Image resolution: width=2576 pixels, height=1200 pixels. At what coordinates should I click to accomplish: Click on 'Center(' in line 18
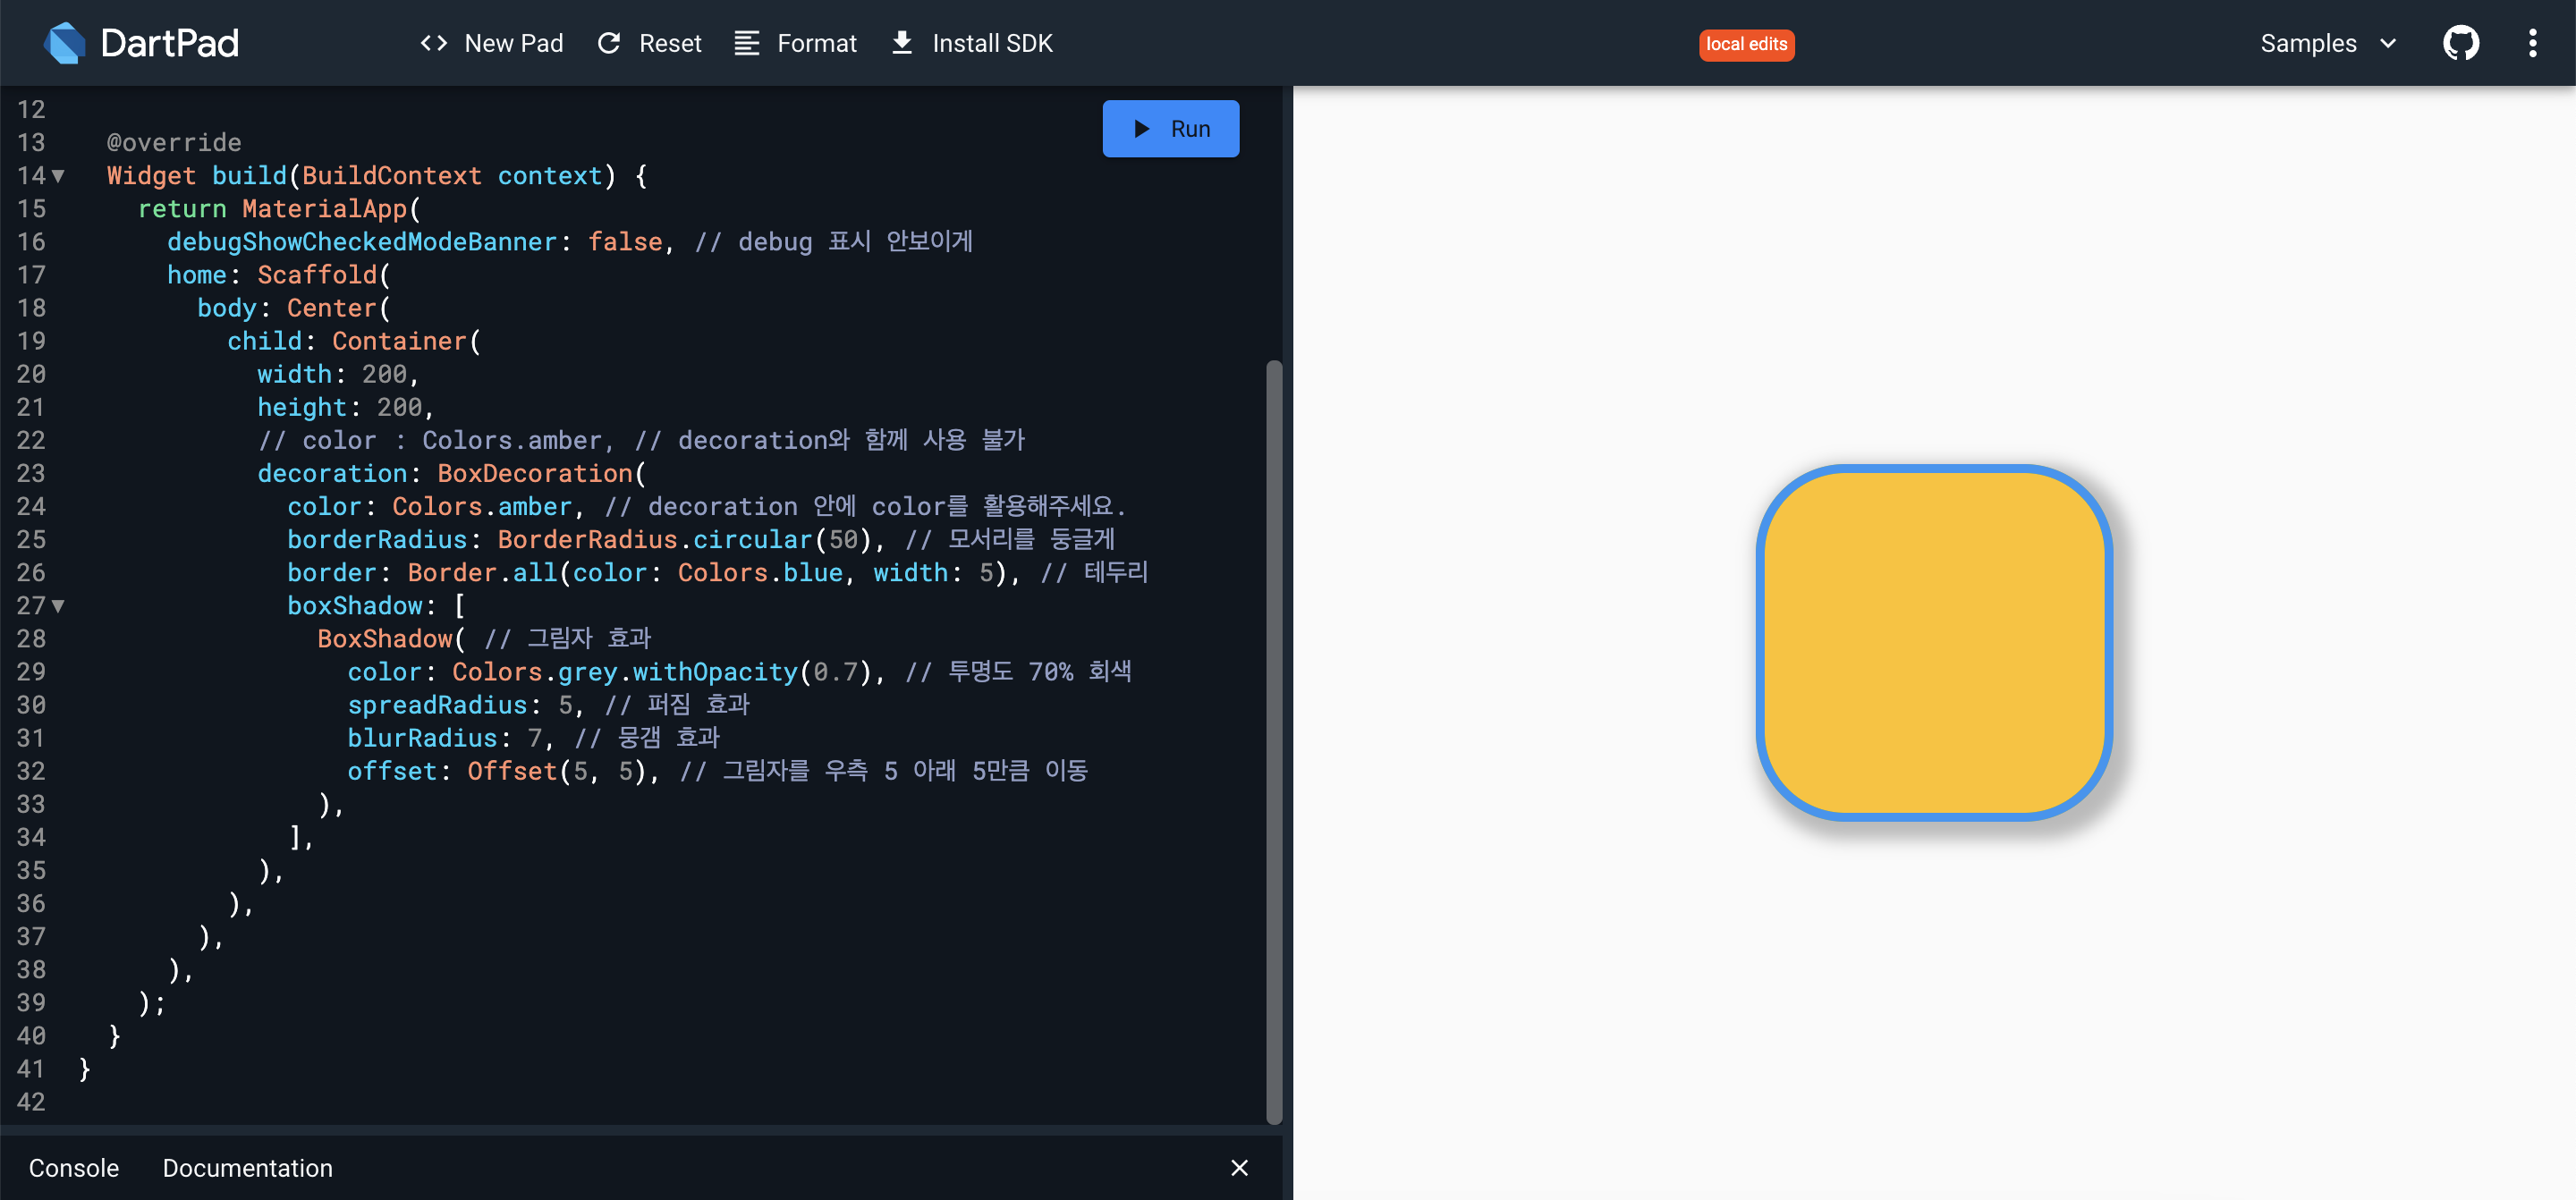(339, 308)
